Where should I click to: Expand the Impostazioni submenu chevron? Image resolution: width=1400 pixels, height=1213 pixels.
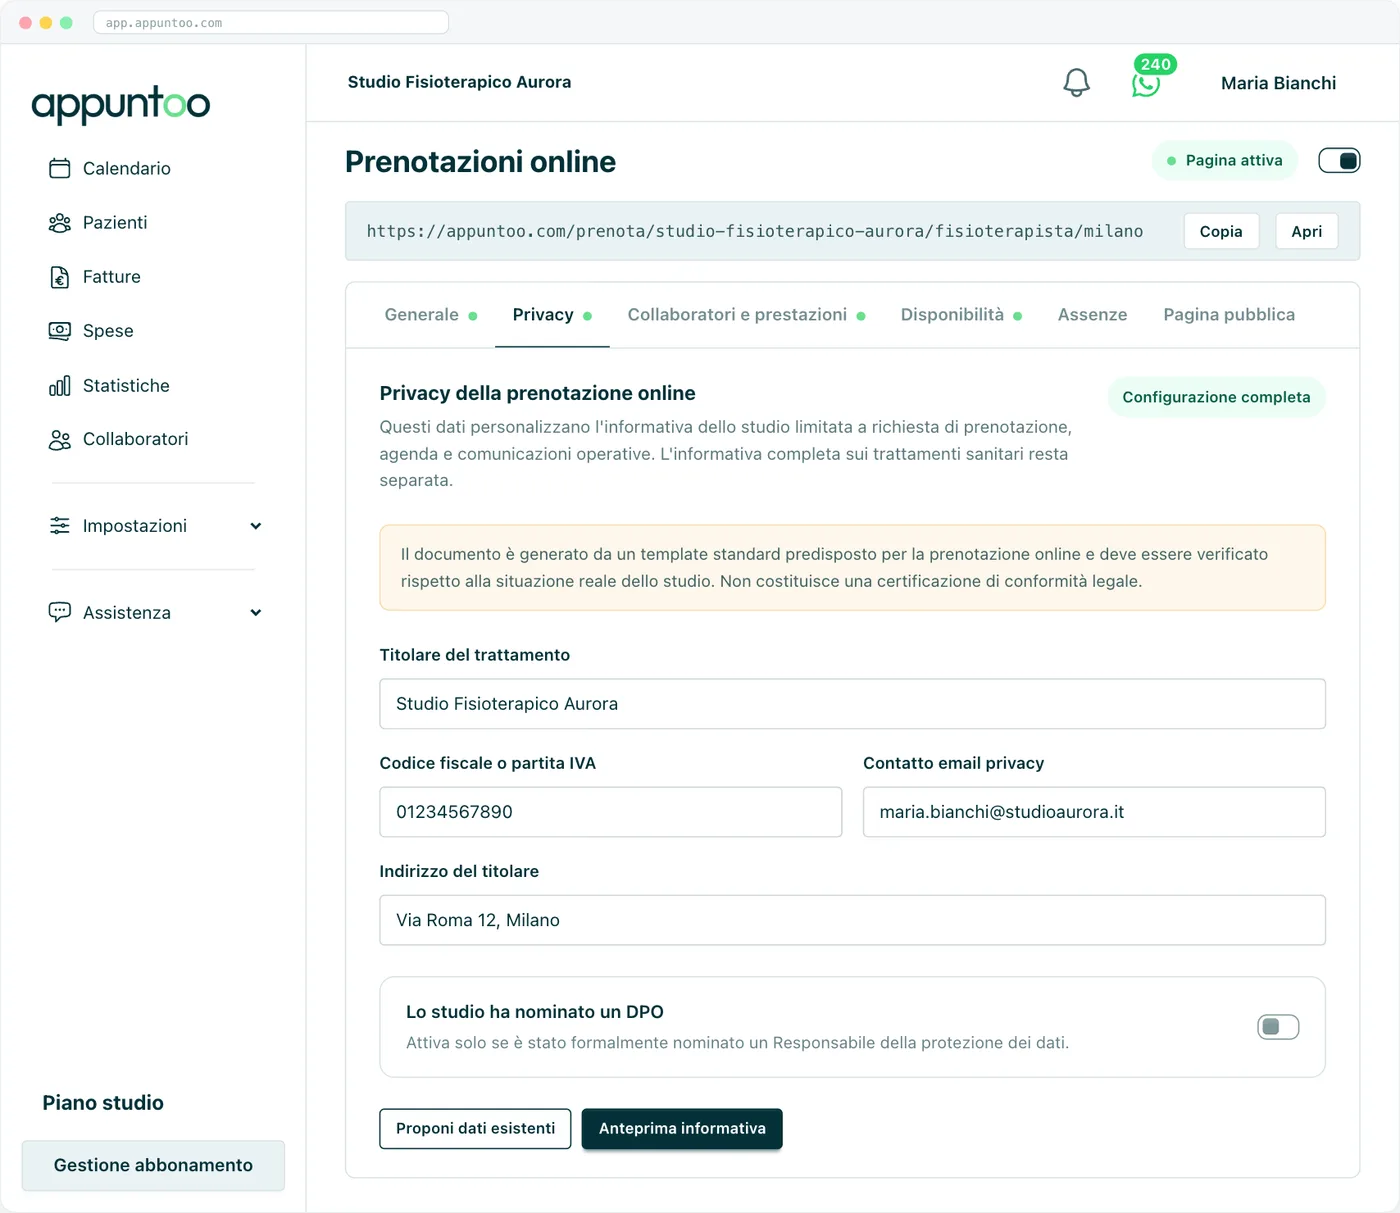(x=256, y=526)
